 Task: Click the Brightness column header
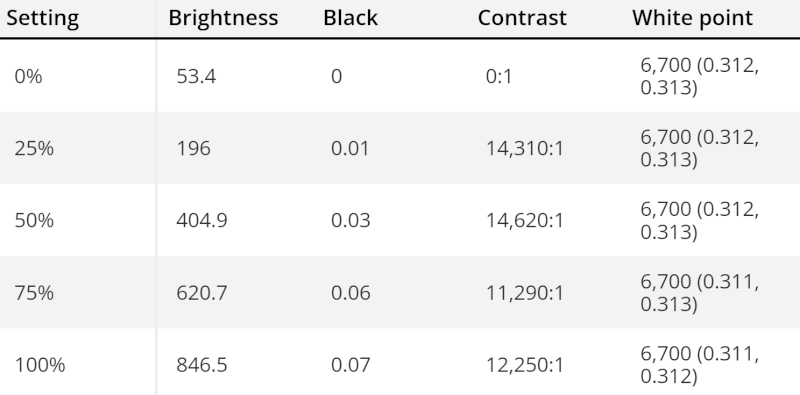pos(223,18)
